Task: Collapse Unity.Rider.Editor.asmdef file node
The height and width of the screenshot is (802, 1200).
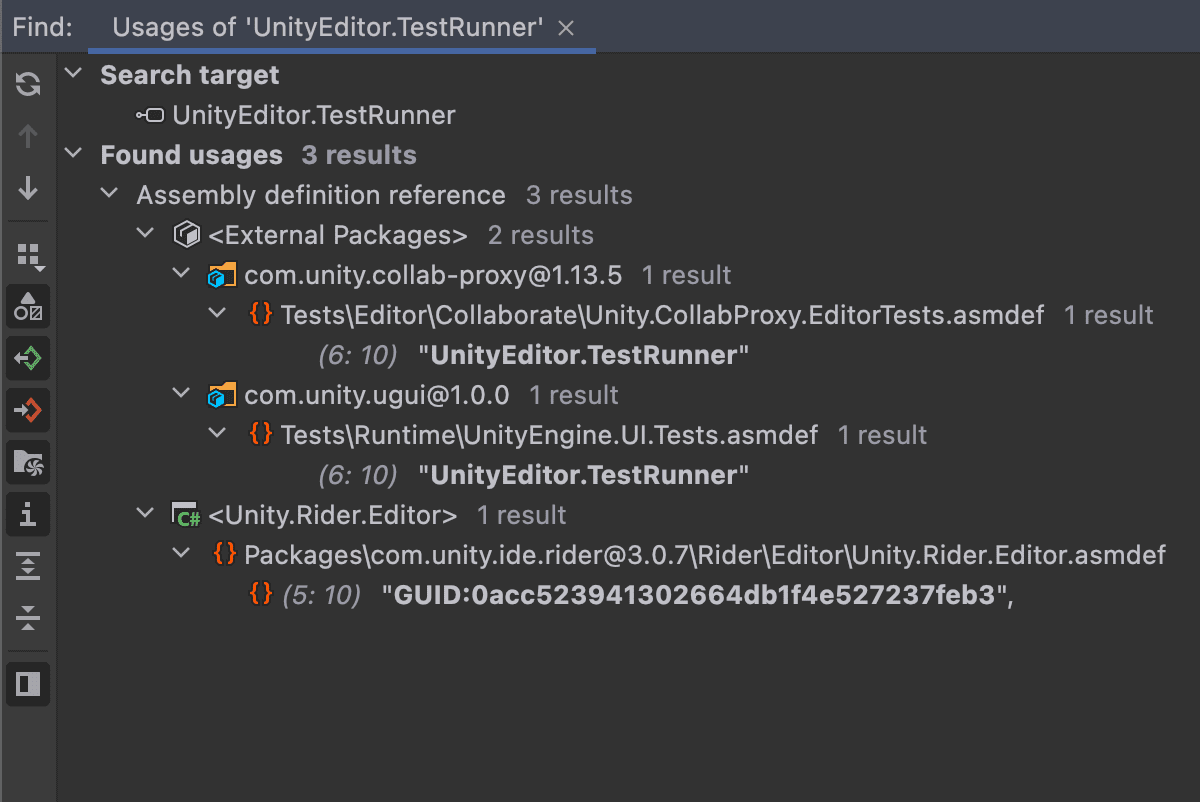Action: pos(182,555)
